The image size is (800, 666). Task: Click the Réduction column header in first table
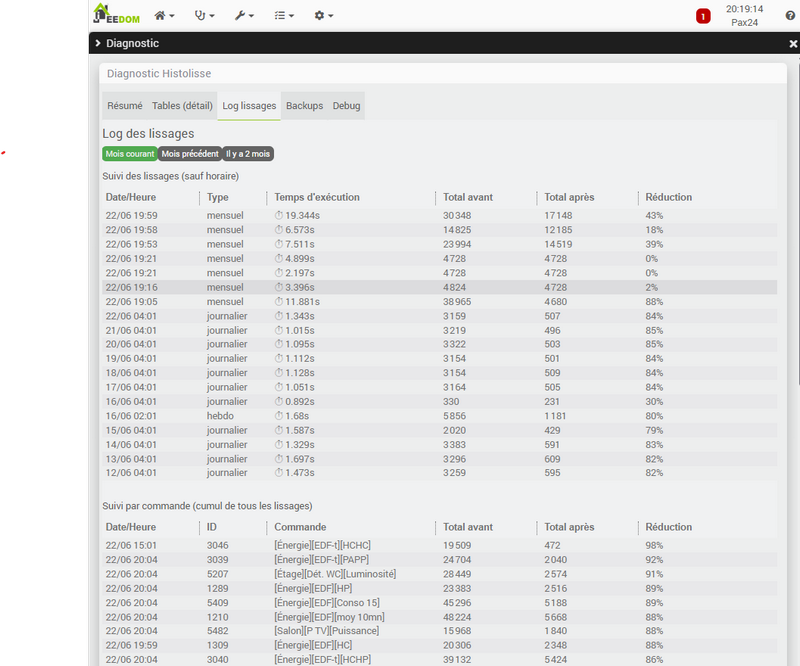(668, 197)
